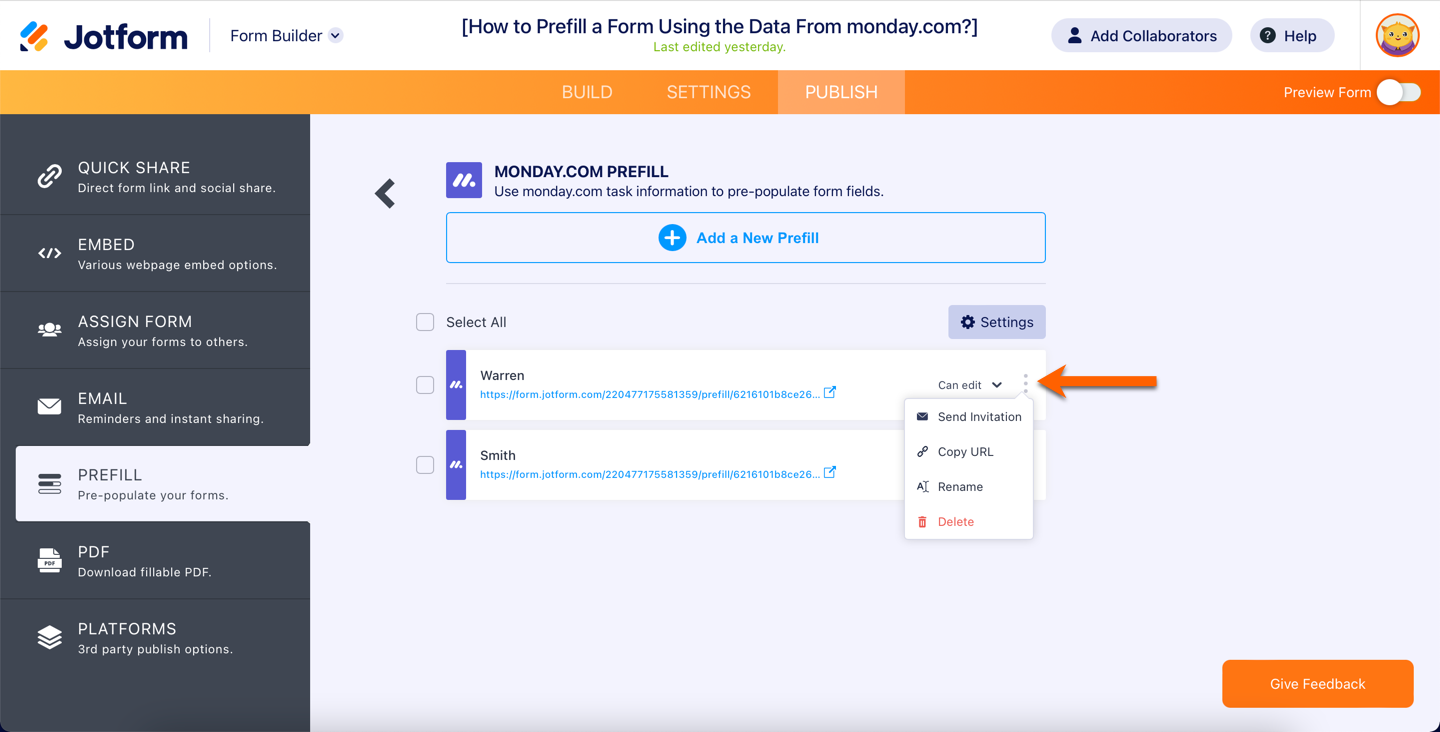Click the back arrow beside Monday.com Prefill
The height and width of the screenshot is (732, 1440).
[x=385, y=193]
